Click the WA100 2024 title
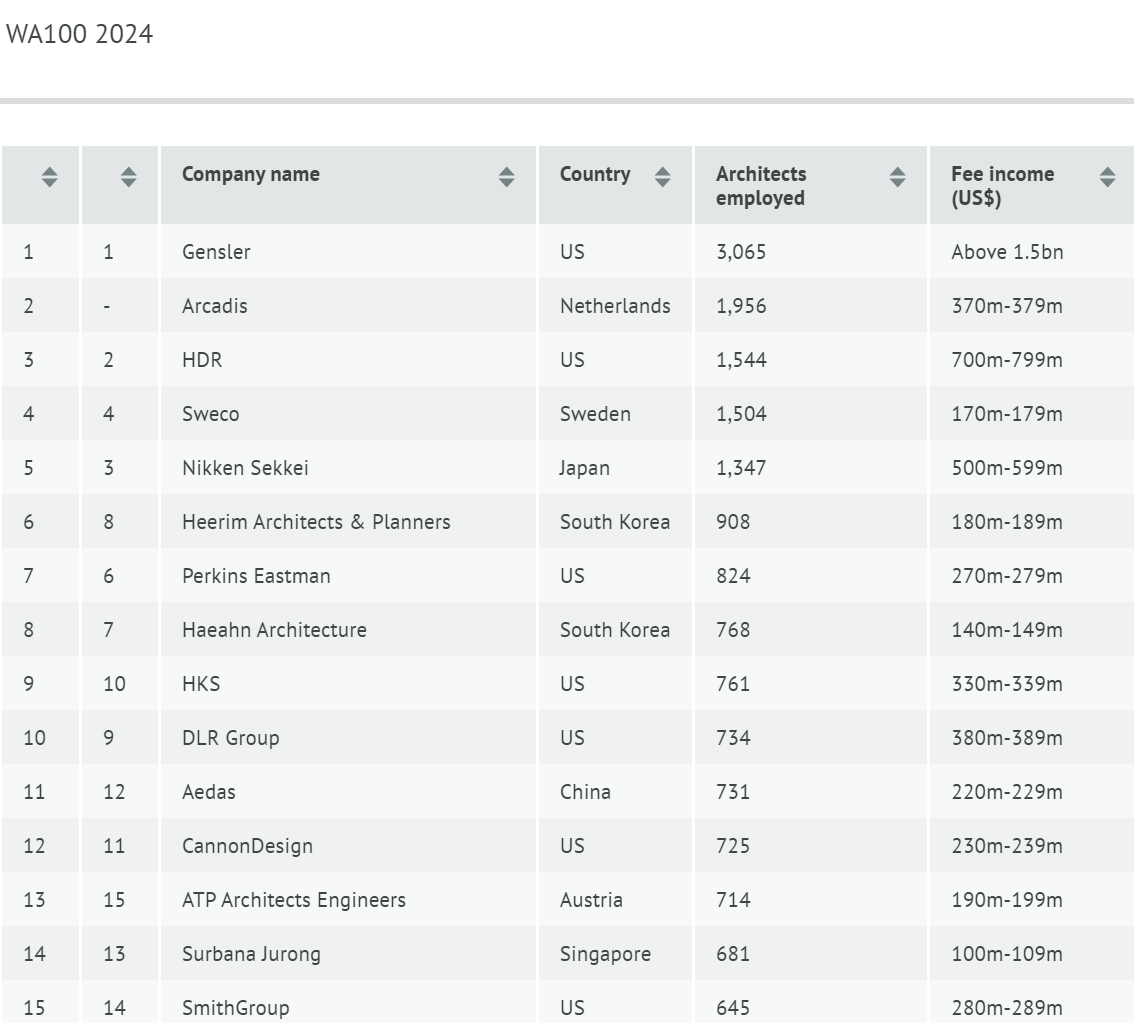 (x=80, y=34)
